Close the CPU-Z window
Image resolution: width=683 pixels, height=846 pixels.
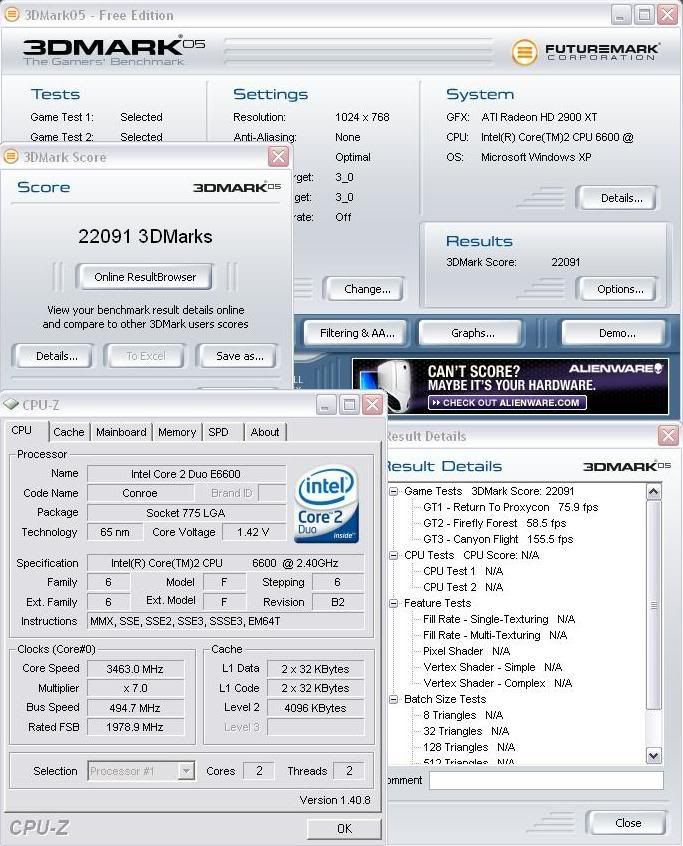(372, 405)
